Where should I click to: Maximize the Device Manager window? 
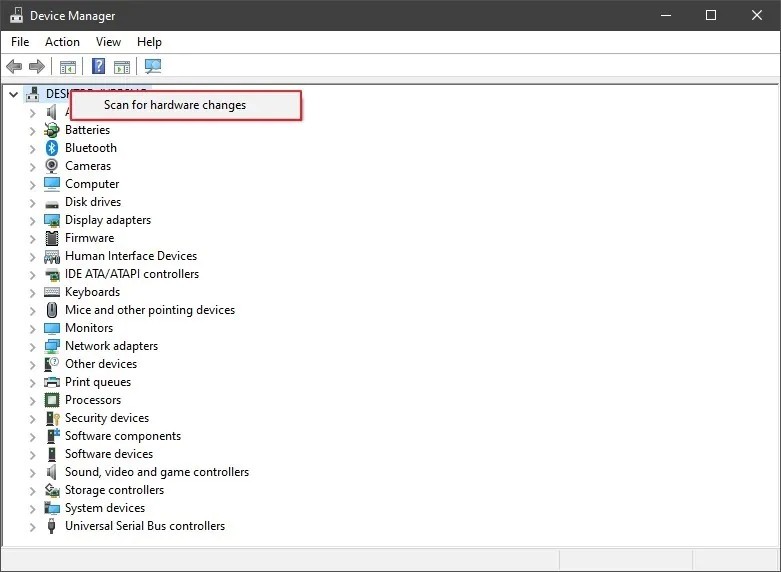click(711, 15)
